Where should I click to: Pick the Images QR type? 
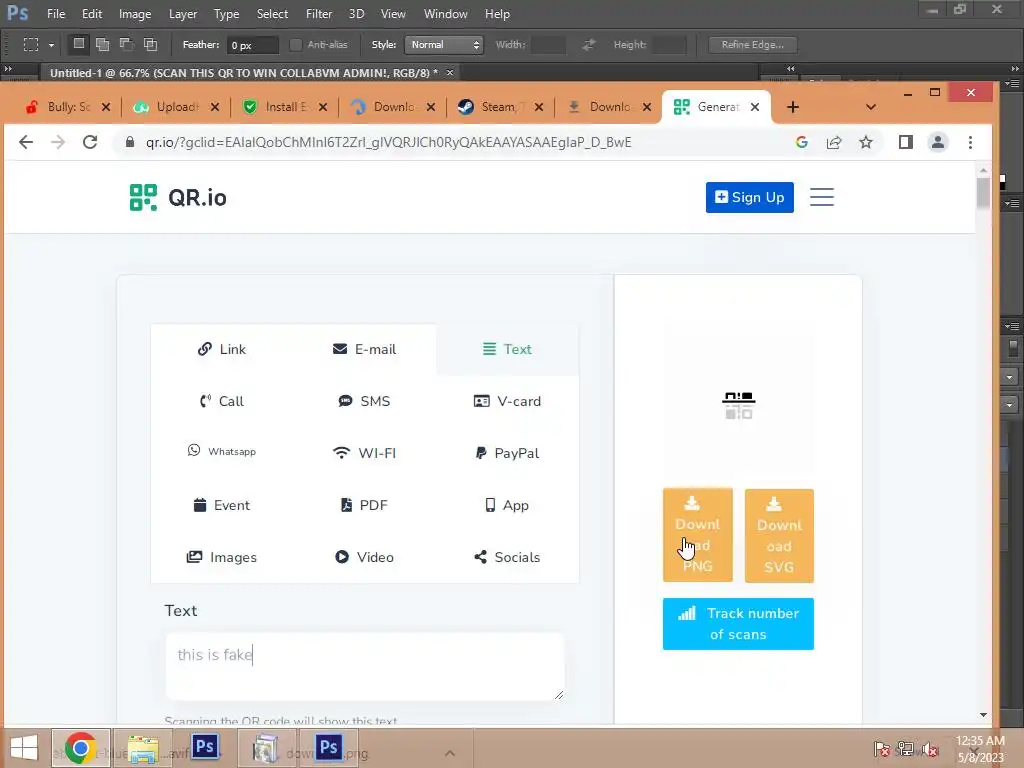(x=222, y=557)
